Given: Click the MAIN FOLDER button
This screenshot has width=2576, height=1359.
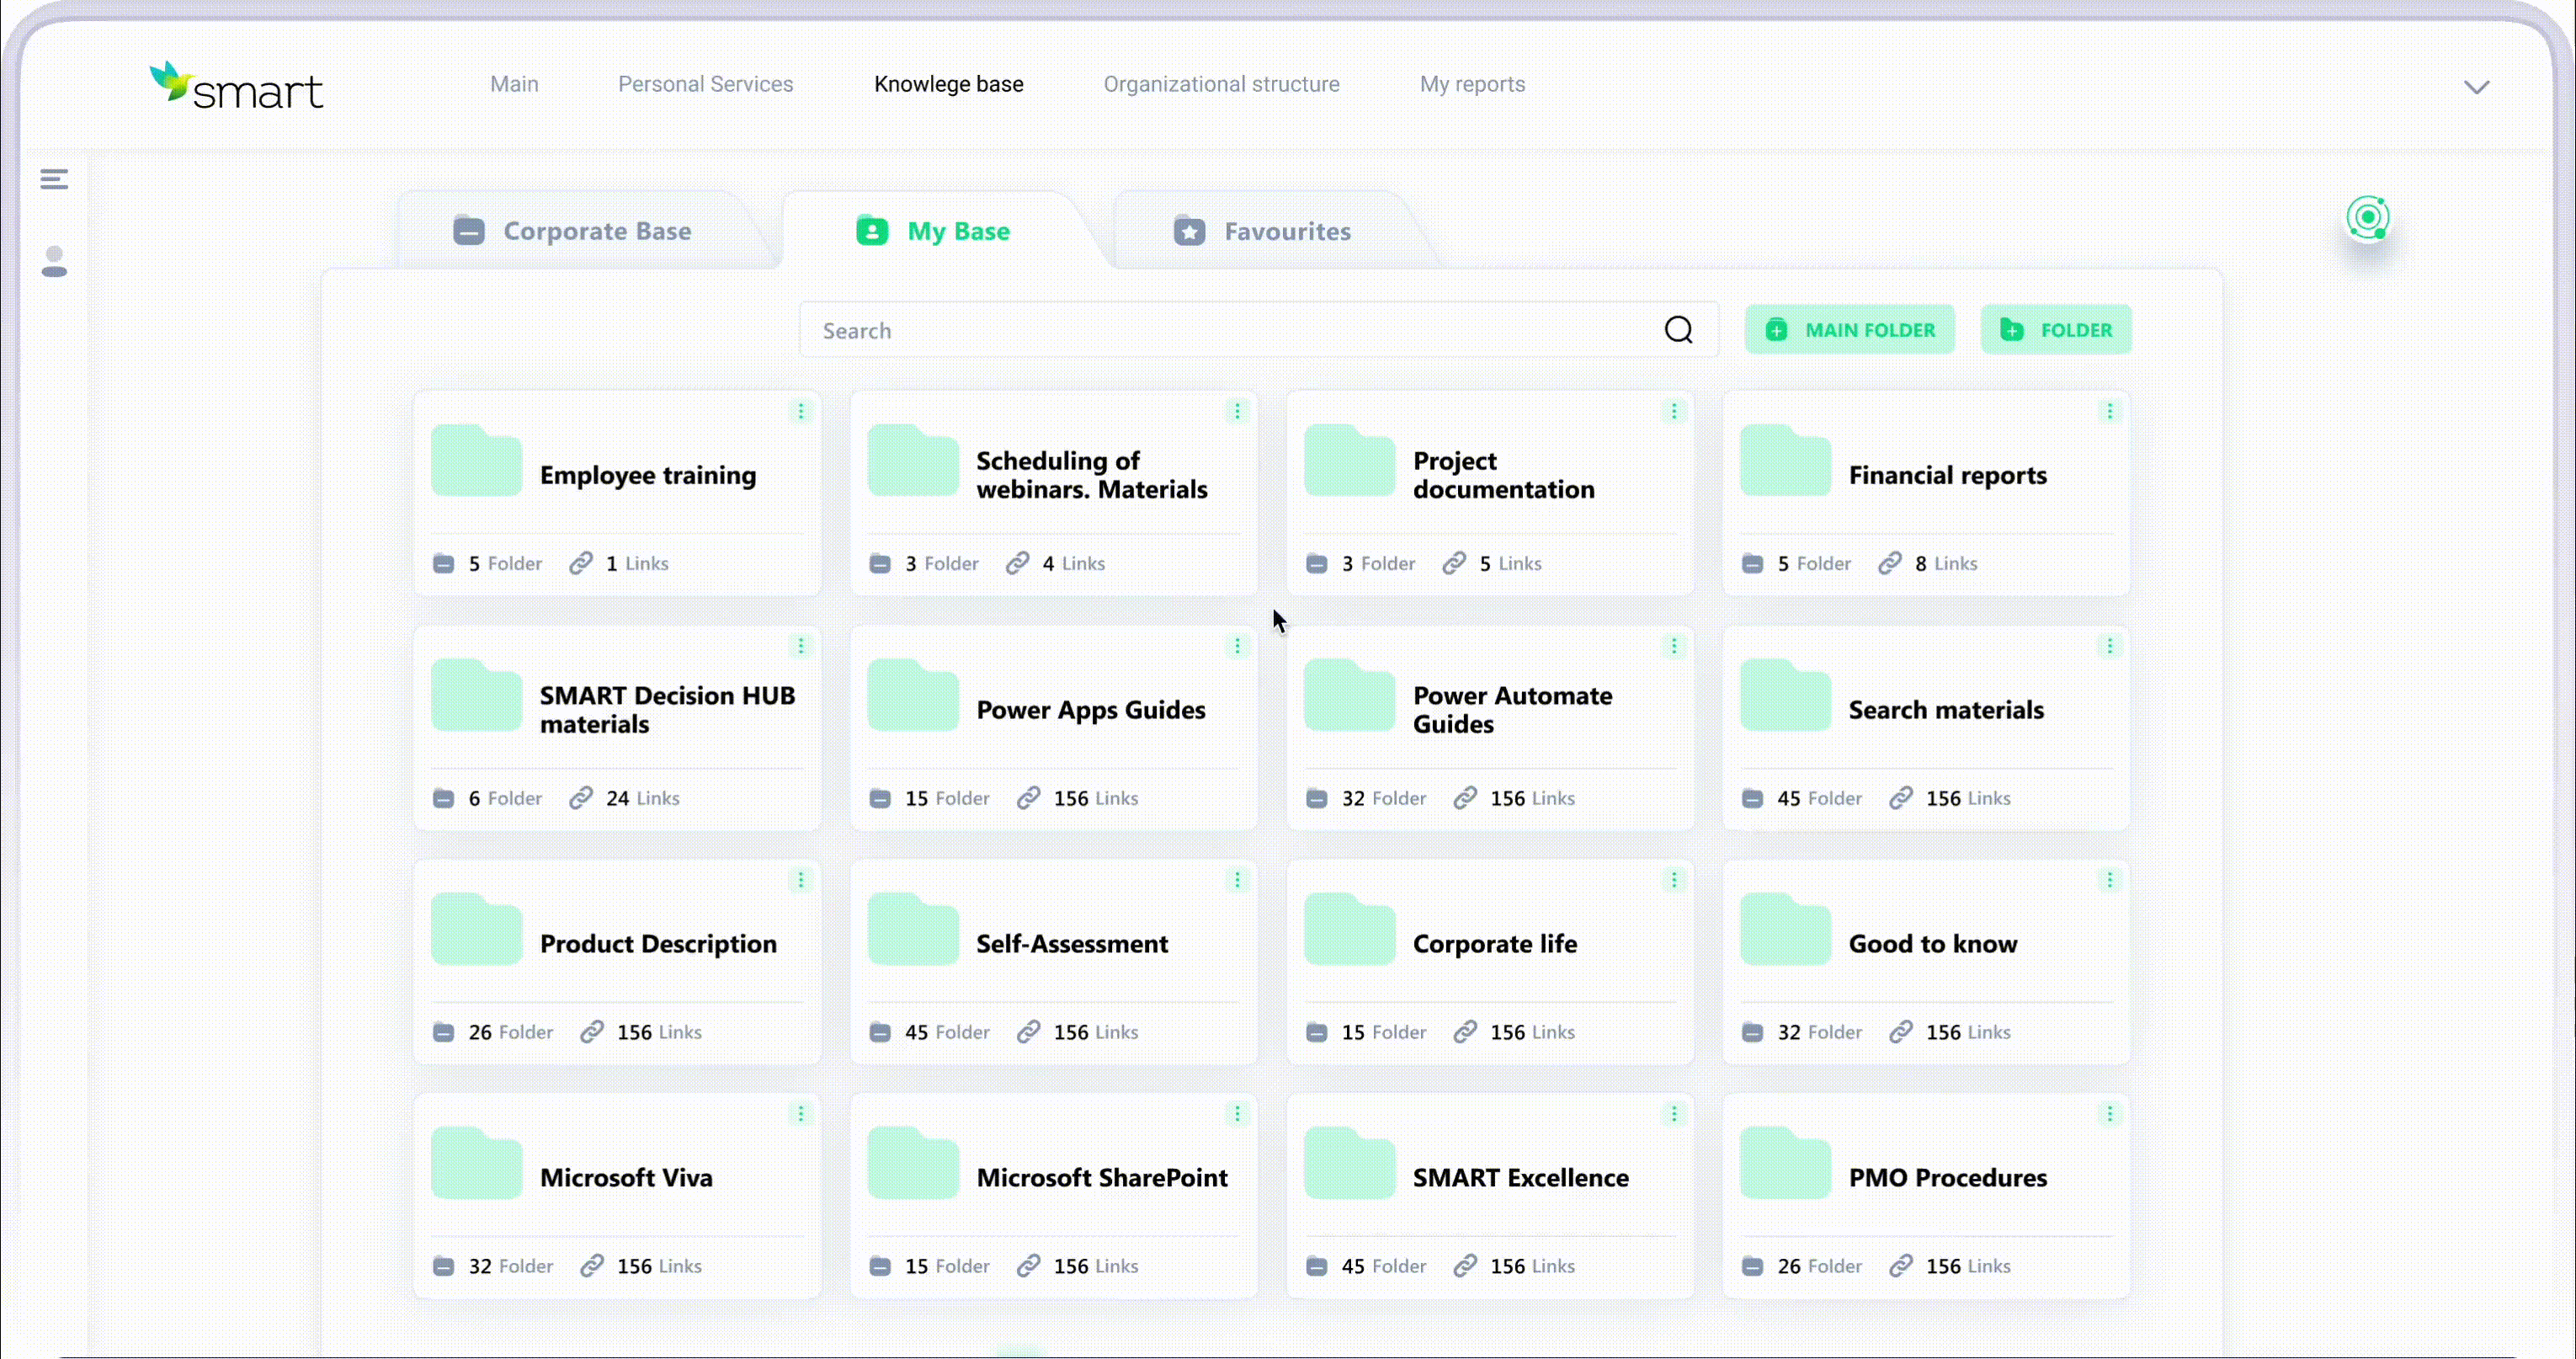Looking at the screenshot, I should click(1850, 330).
